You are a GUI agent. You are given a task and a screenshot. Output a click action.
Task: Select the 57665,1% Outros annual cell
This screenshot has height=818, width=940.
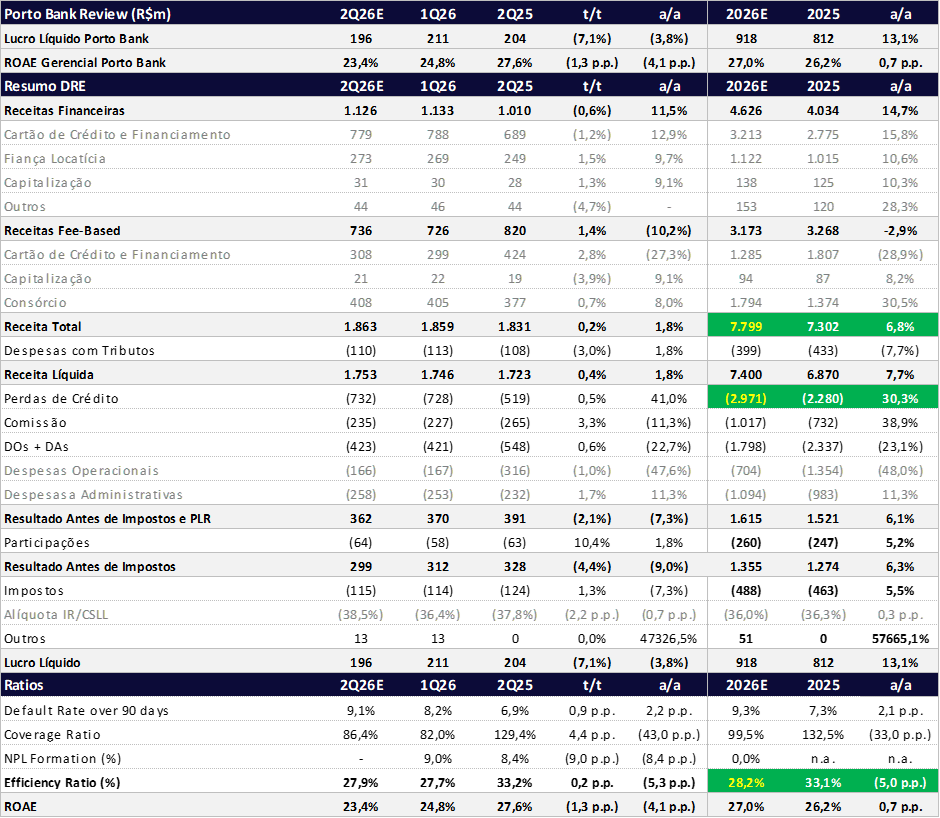tap(900, 638)
